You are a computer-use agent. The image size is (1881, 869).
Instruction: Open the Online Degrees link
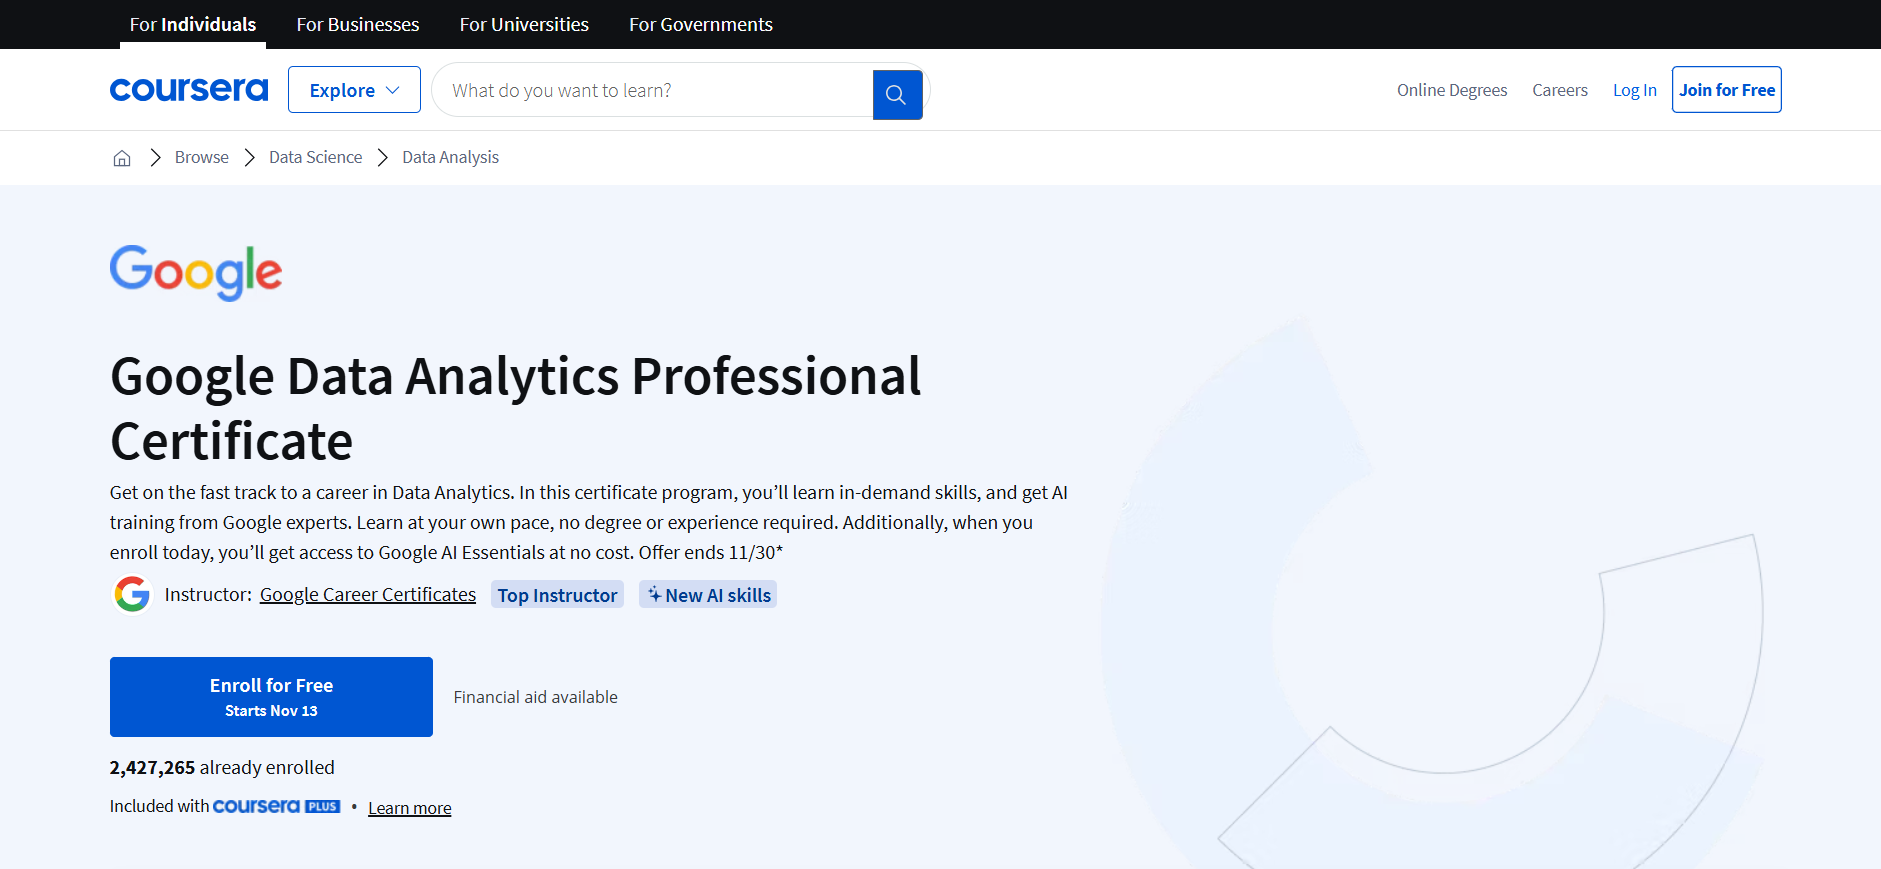(1452, 90)
